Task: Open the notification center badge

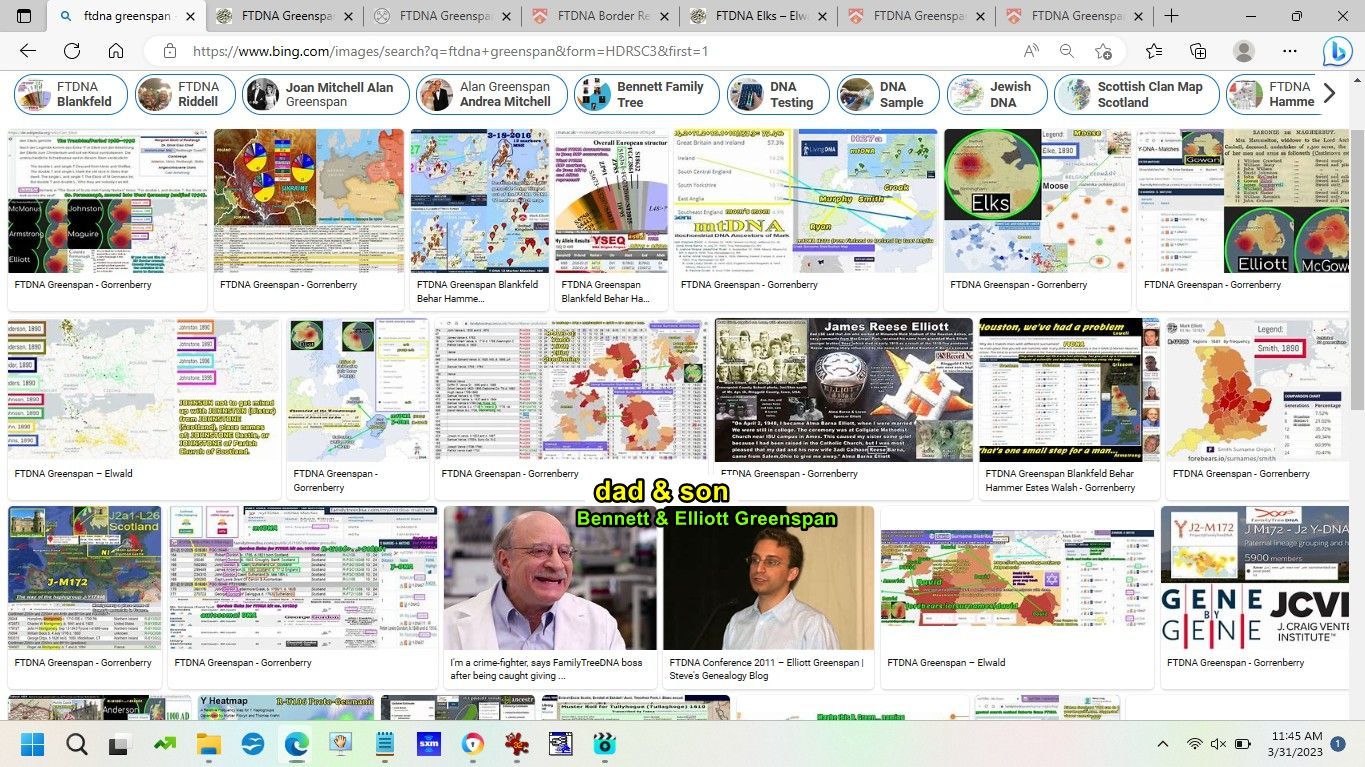Action: (x=1337, y=744)
